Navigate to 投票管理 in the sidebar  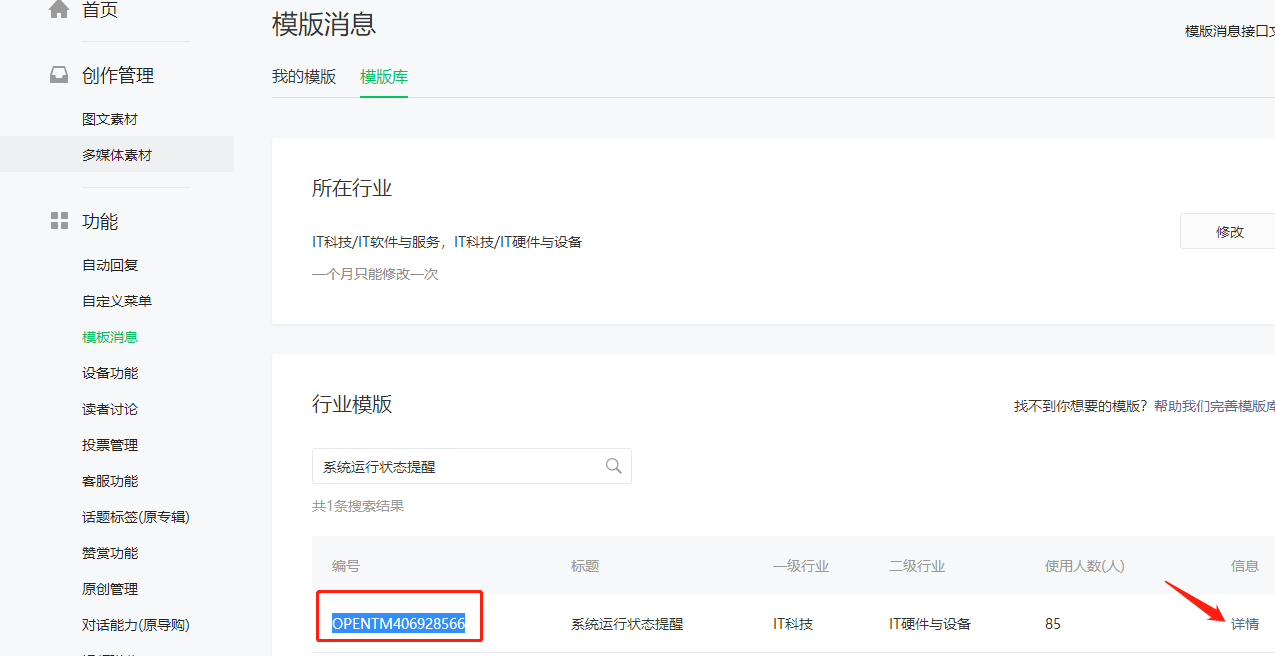110,445
